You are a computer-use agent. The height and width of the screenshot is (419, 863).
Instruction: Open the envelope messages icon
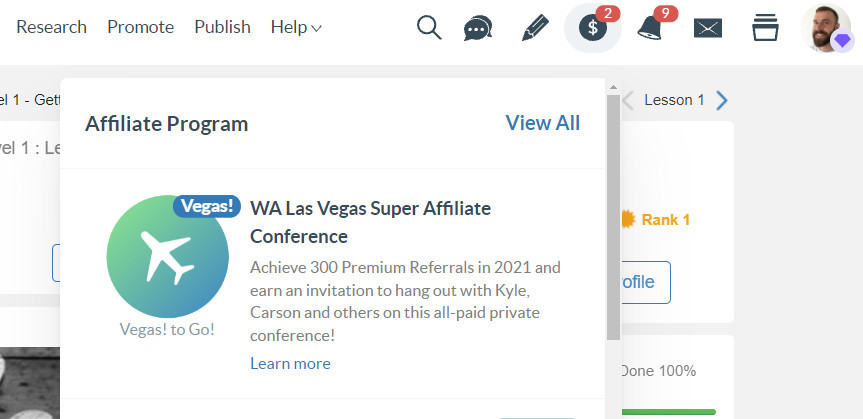pyautogui.click(x=708, y=28)
